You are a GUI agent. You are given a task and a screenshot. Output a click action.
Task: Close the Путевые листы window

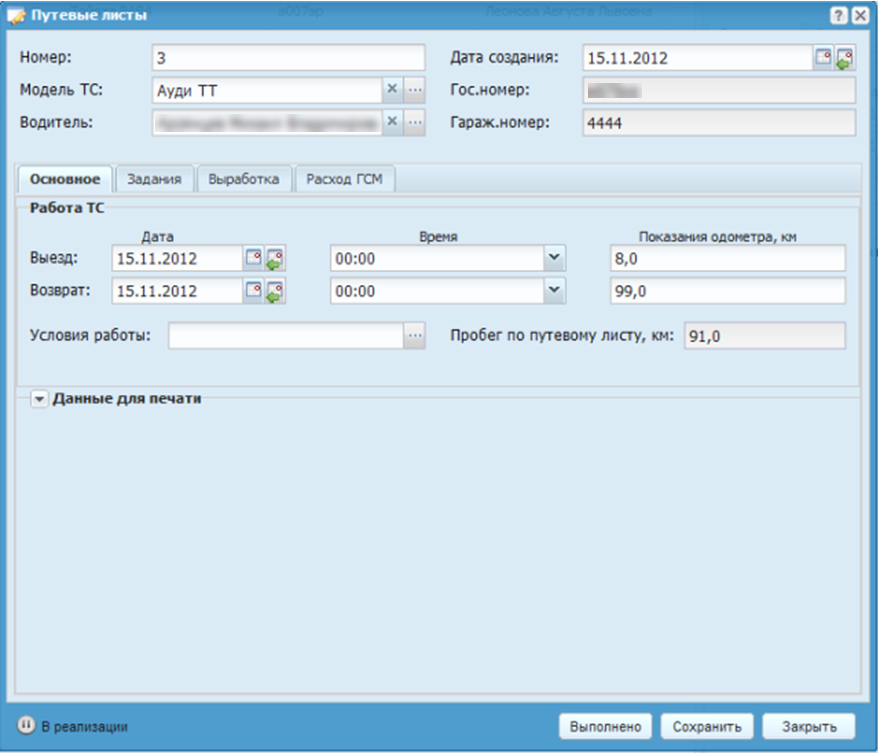[860, 15]
